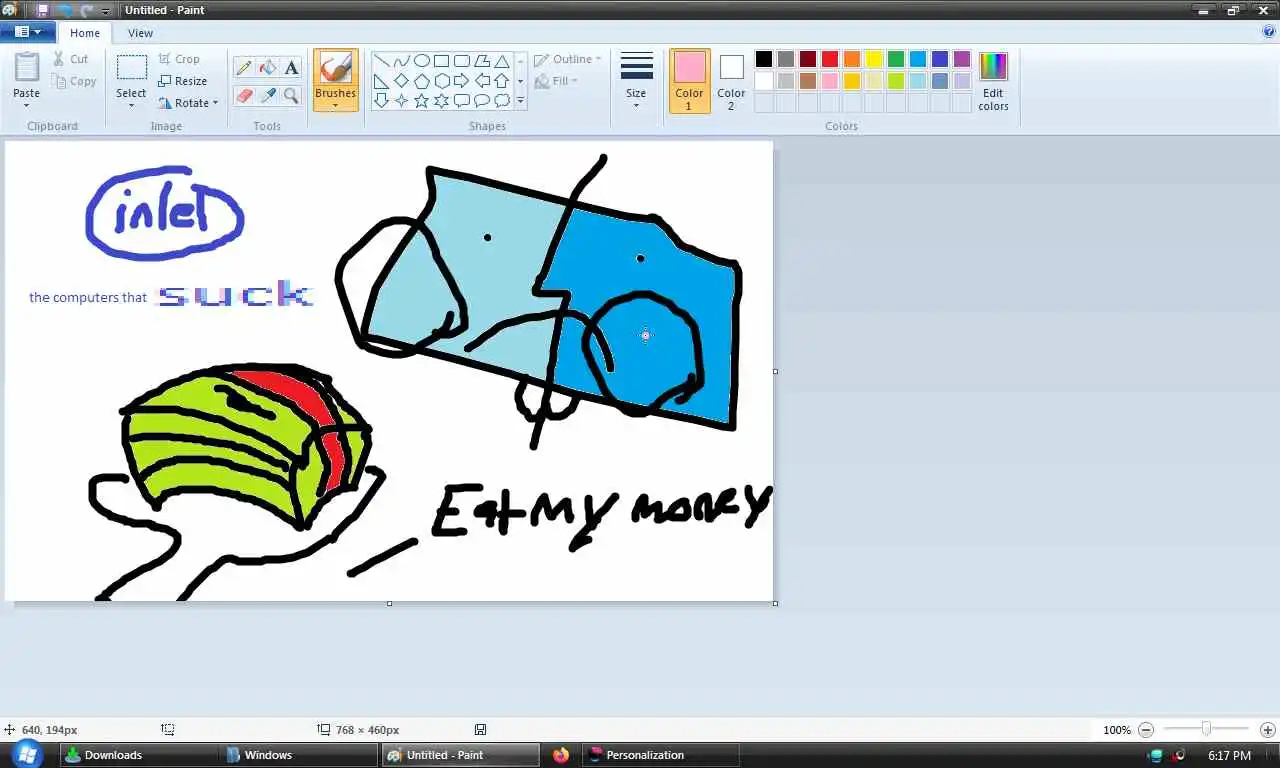The width and height of the screenshot is (1280, 768).
Task: Choose the Pentagon shape
Action: point(422,81)
